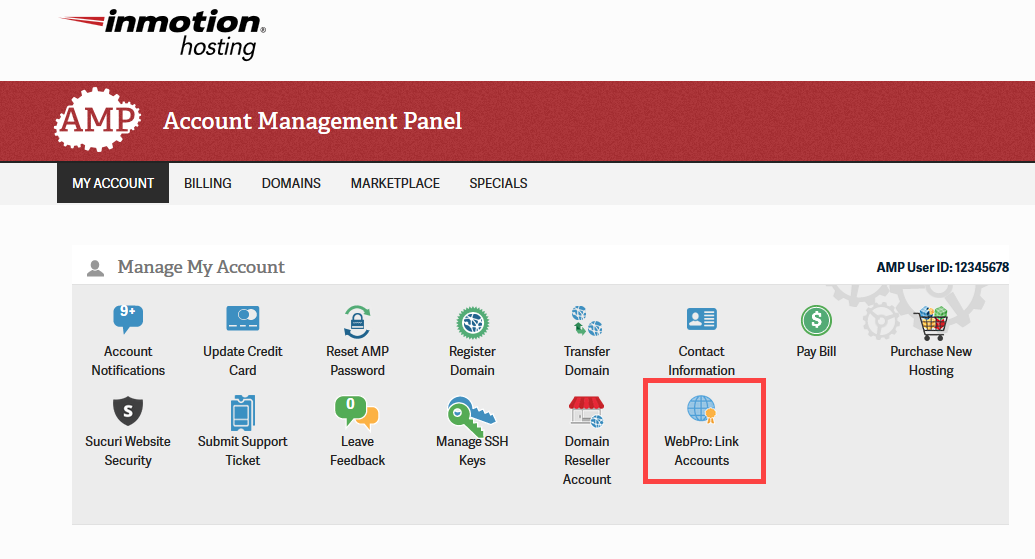The width and height of the screenshot is (1035, 559).
Task: Click the AMP gear logo
Action: pyautogui.click(x=98, y=119)
